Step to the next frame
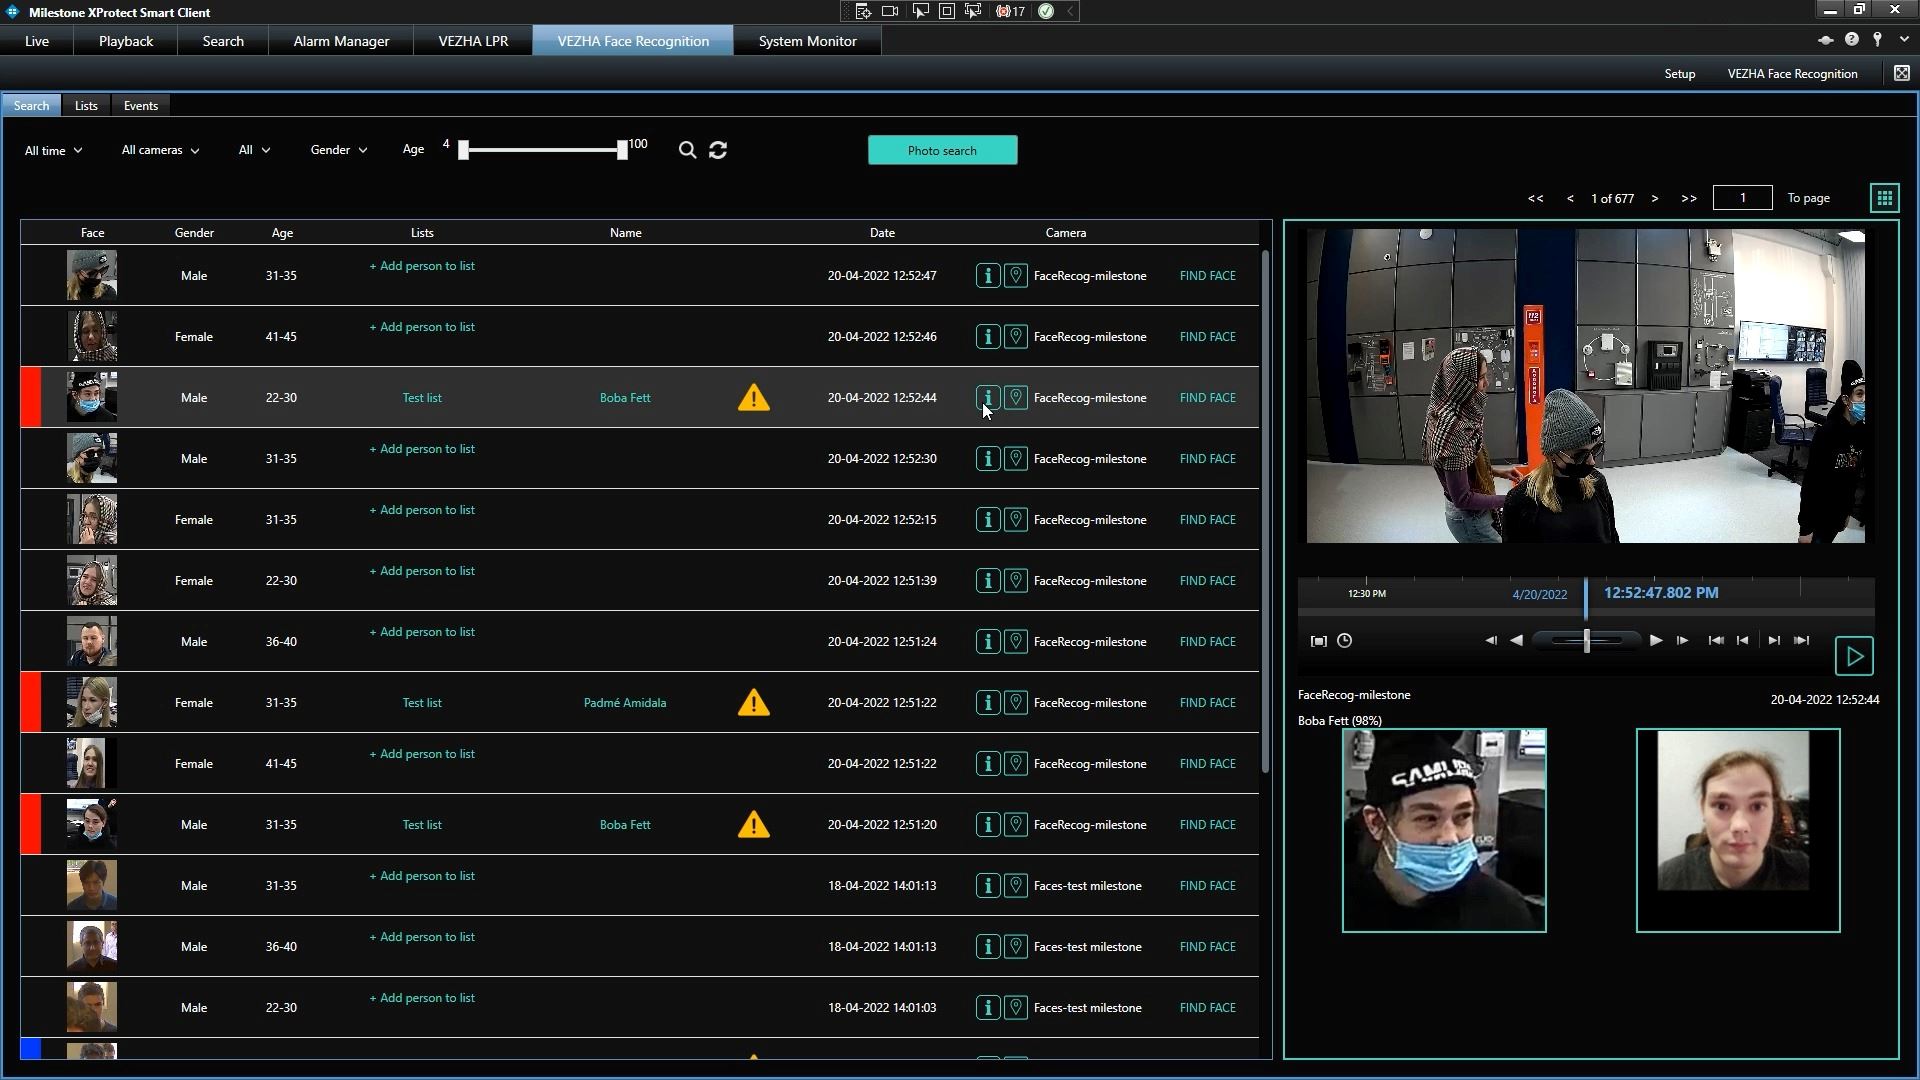This screenshot has height=1080, width=1920. (1683, 641)
